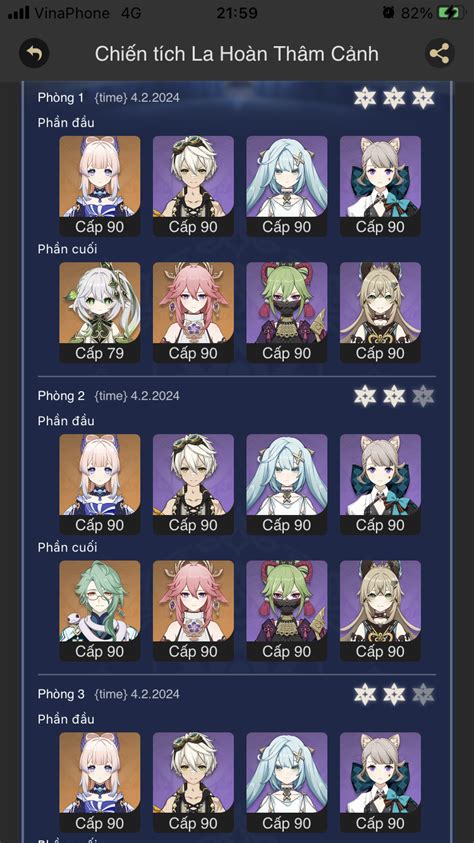The height and width of the screenshot is (843, 474).
Task: Tap the dimmed third star of Phòng 3
Action: (423, 694)
